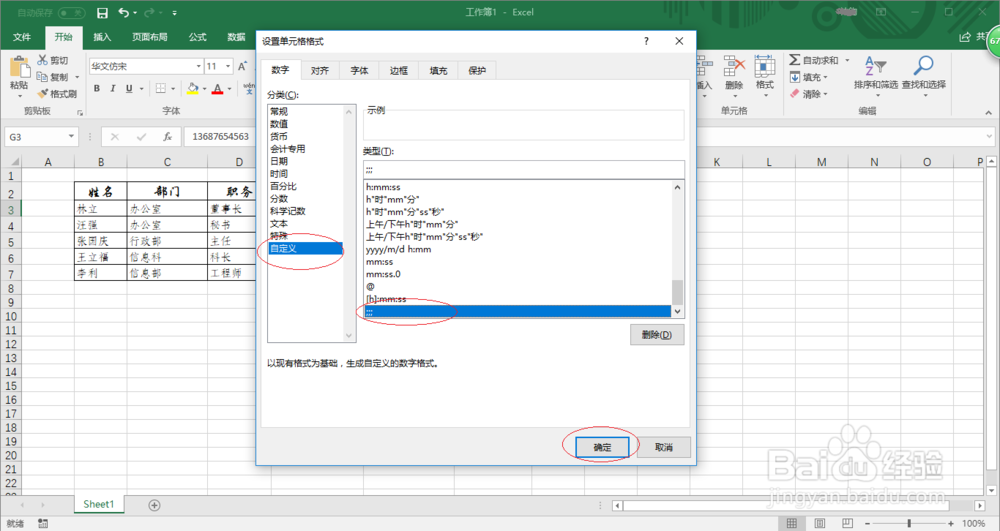Click the Normal view icon in the status bar
The image size is (1000, 531).
(791, 523)
